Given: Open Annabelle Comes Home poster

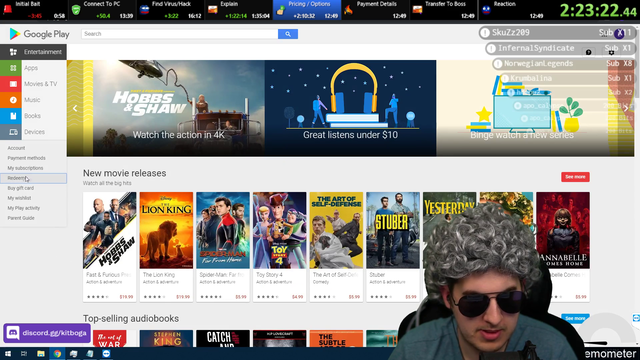Looking at the screenshot, I should coord(563,230).
